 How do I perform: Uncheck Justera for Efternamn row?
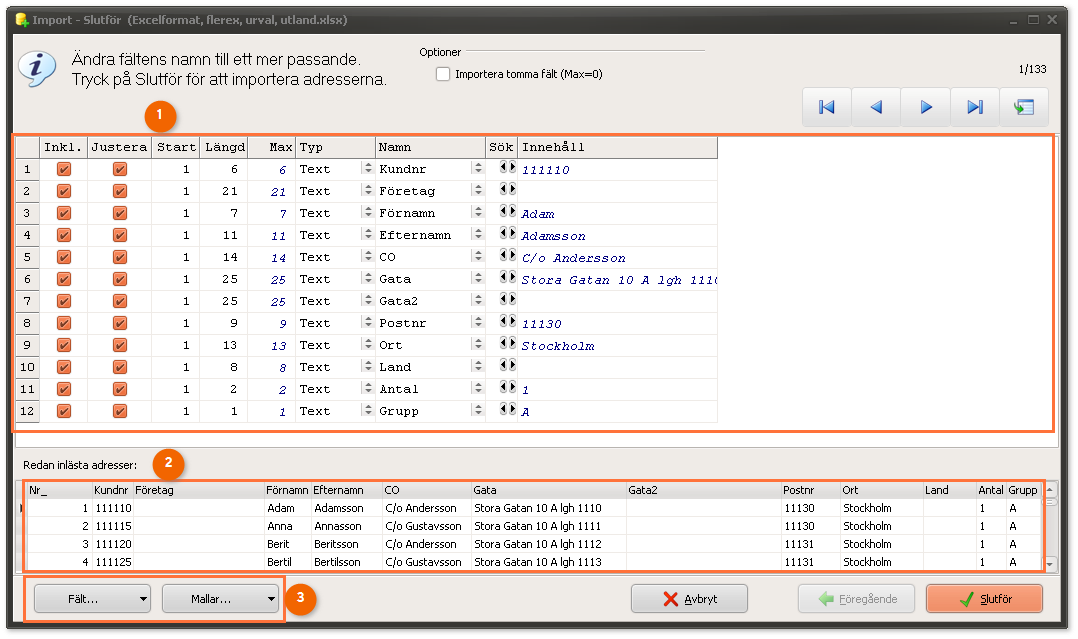click(120, 235)
